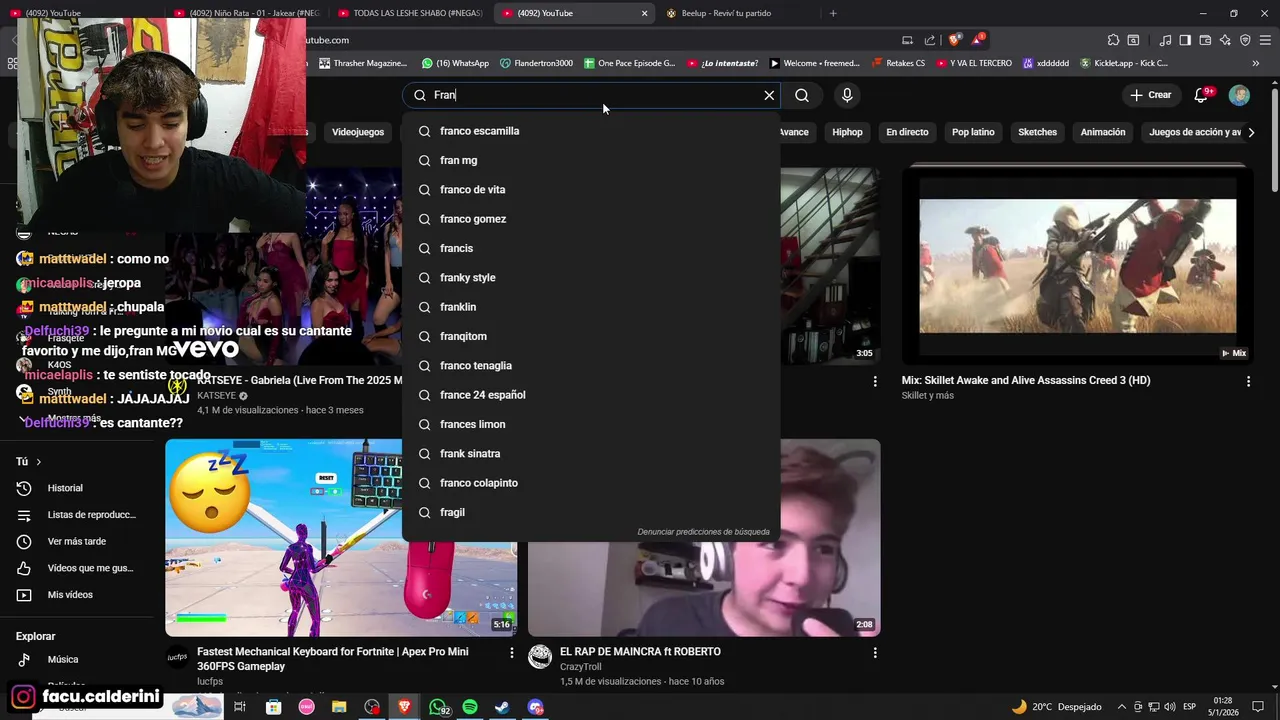Expand the 'Tú' sidebar section chevron

pos(39,462)
